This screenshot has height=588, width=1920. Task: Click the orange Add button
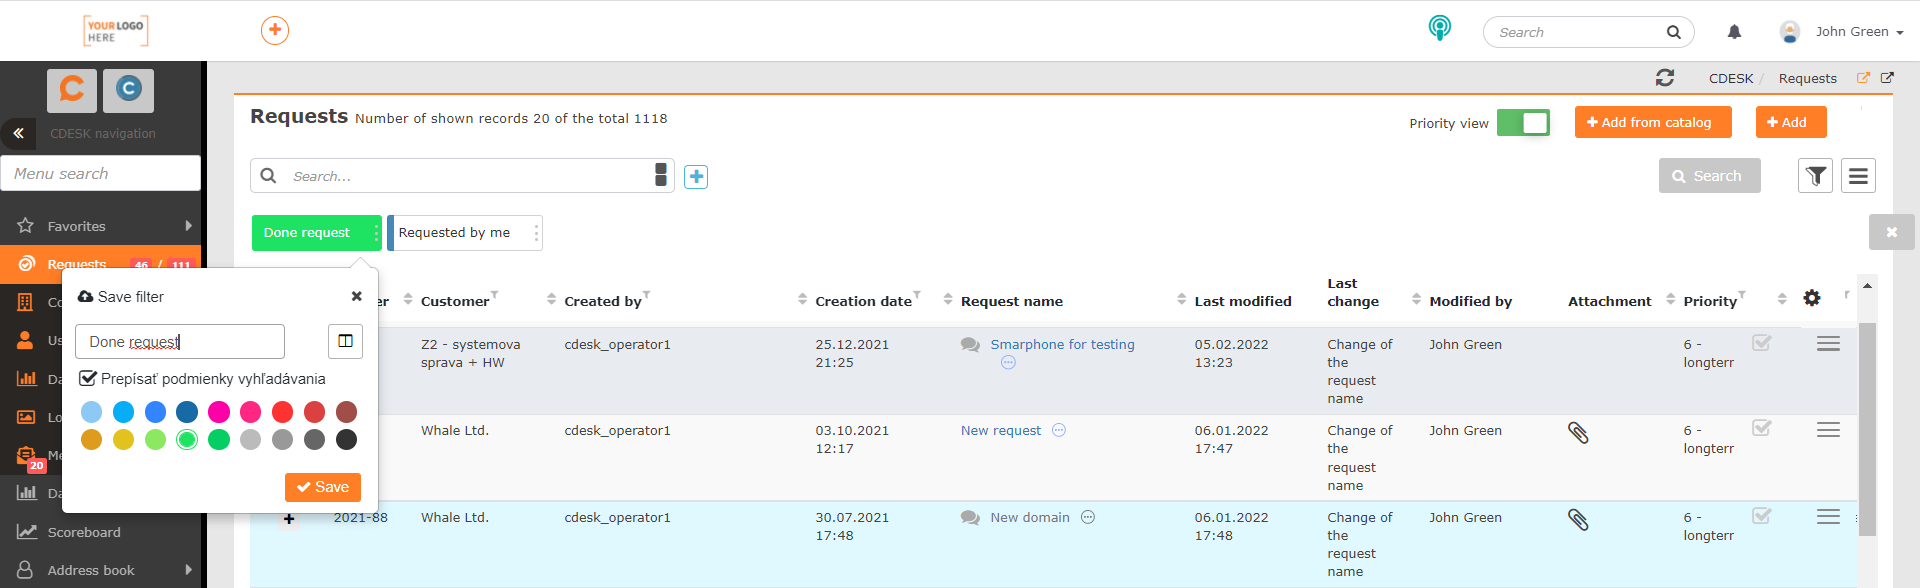click(1791, 122)
